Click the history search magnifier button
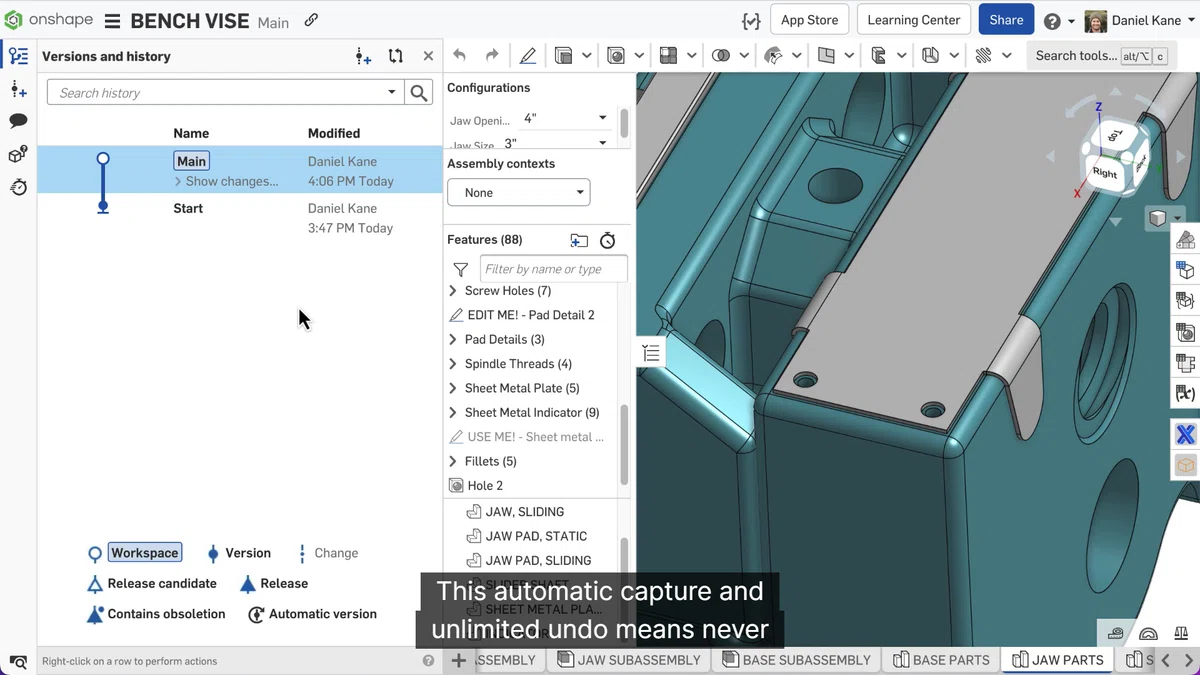The width and height of the screenshot is (1200, 675). (419, 93)
